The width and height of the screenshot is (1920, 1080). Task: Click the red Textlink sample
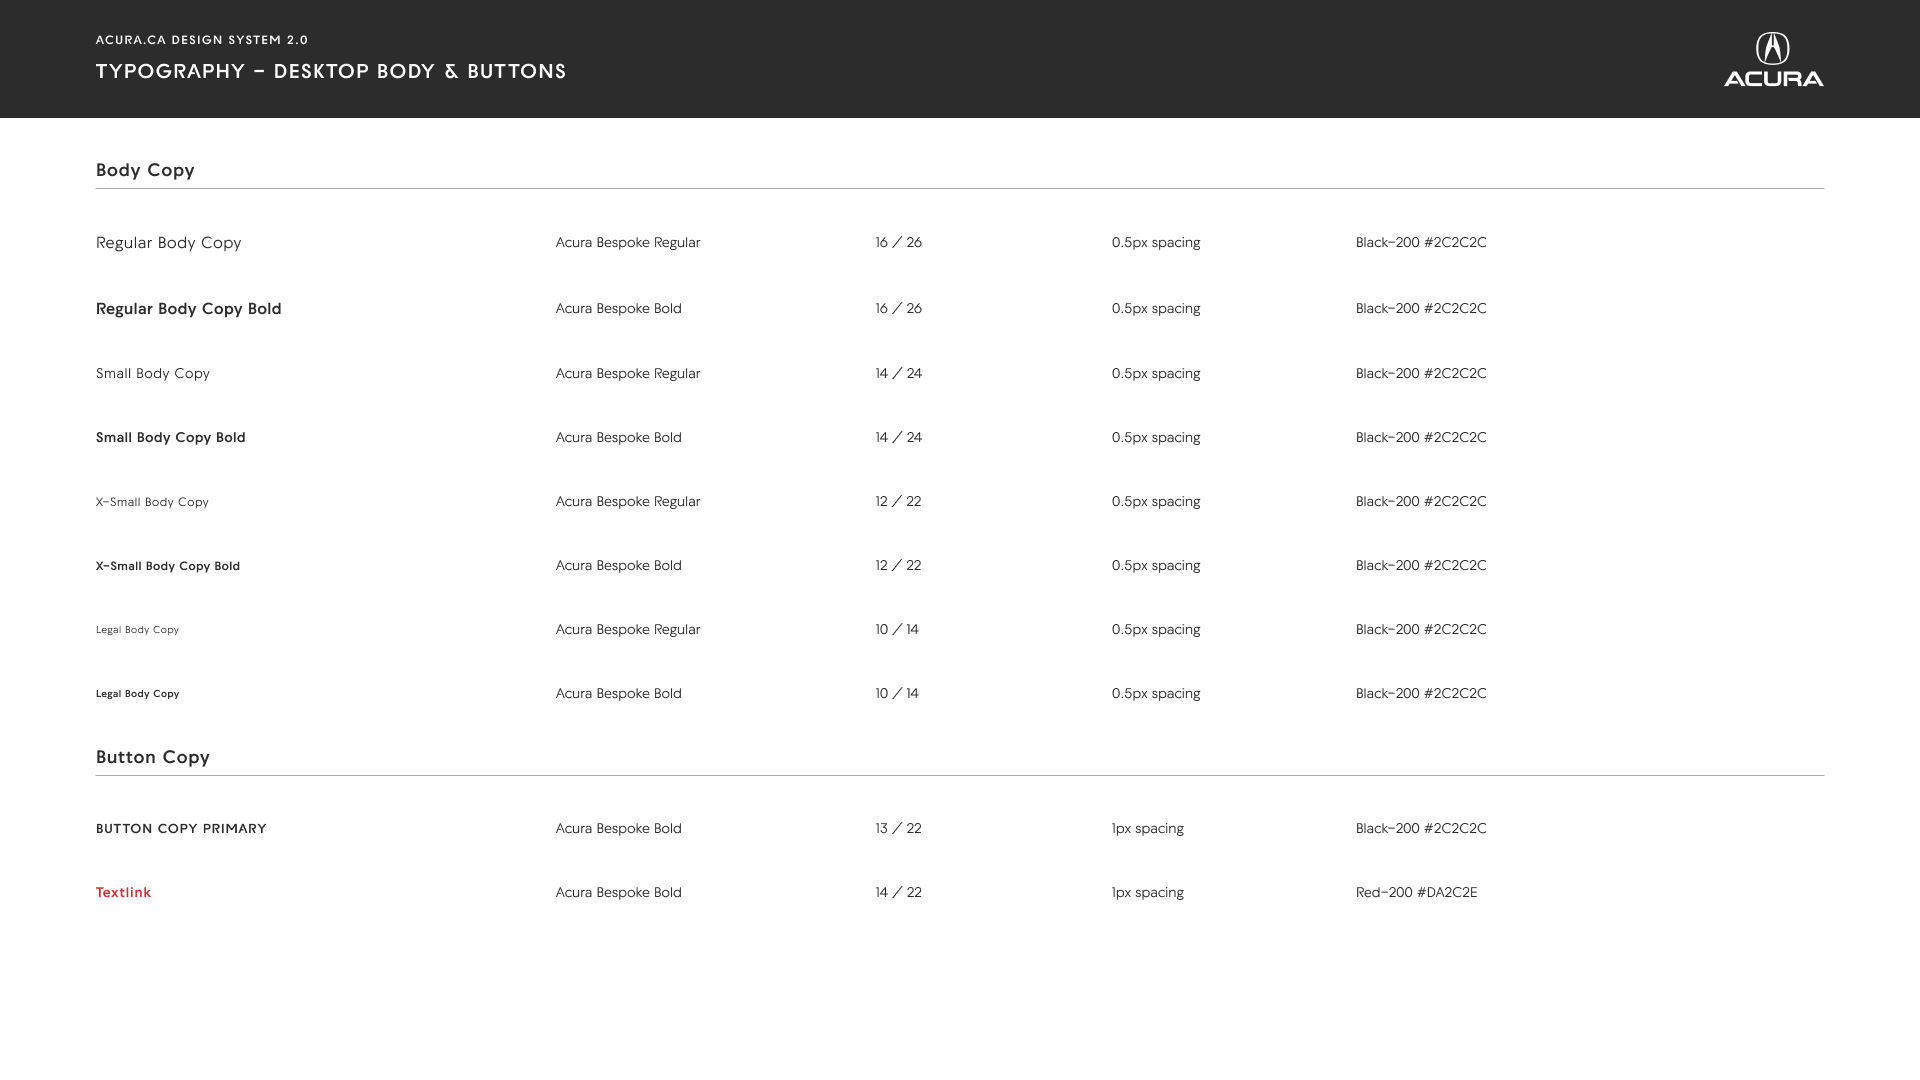coord(123,892)
